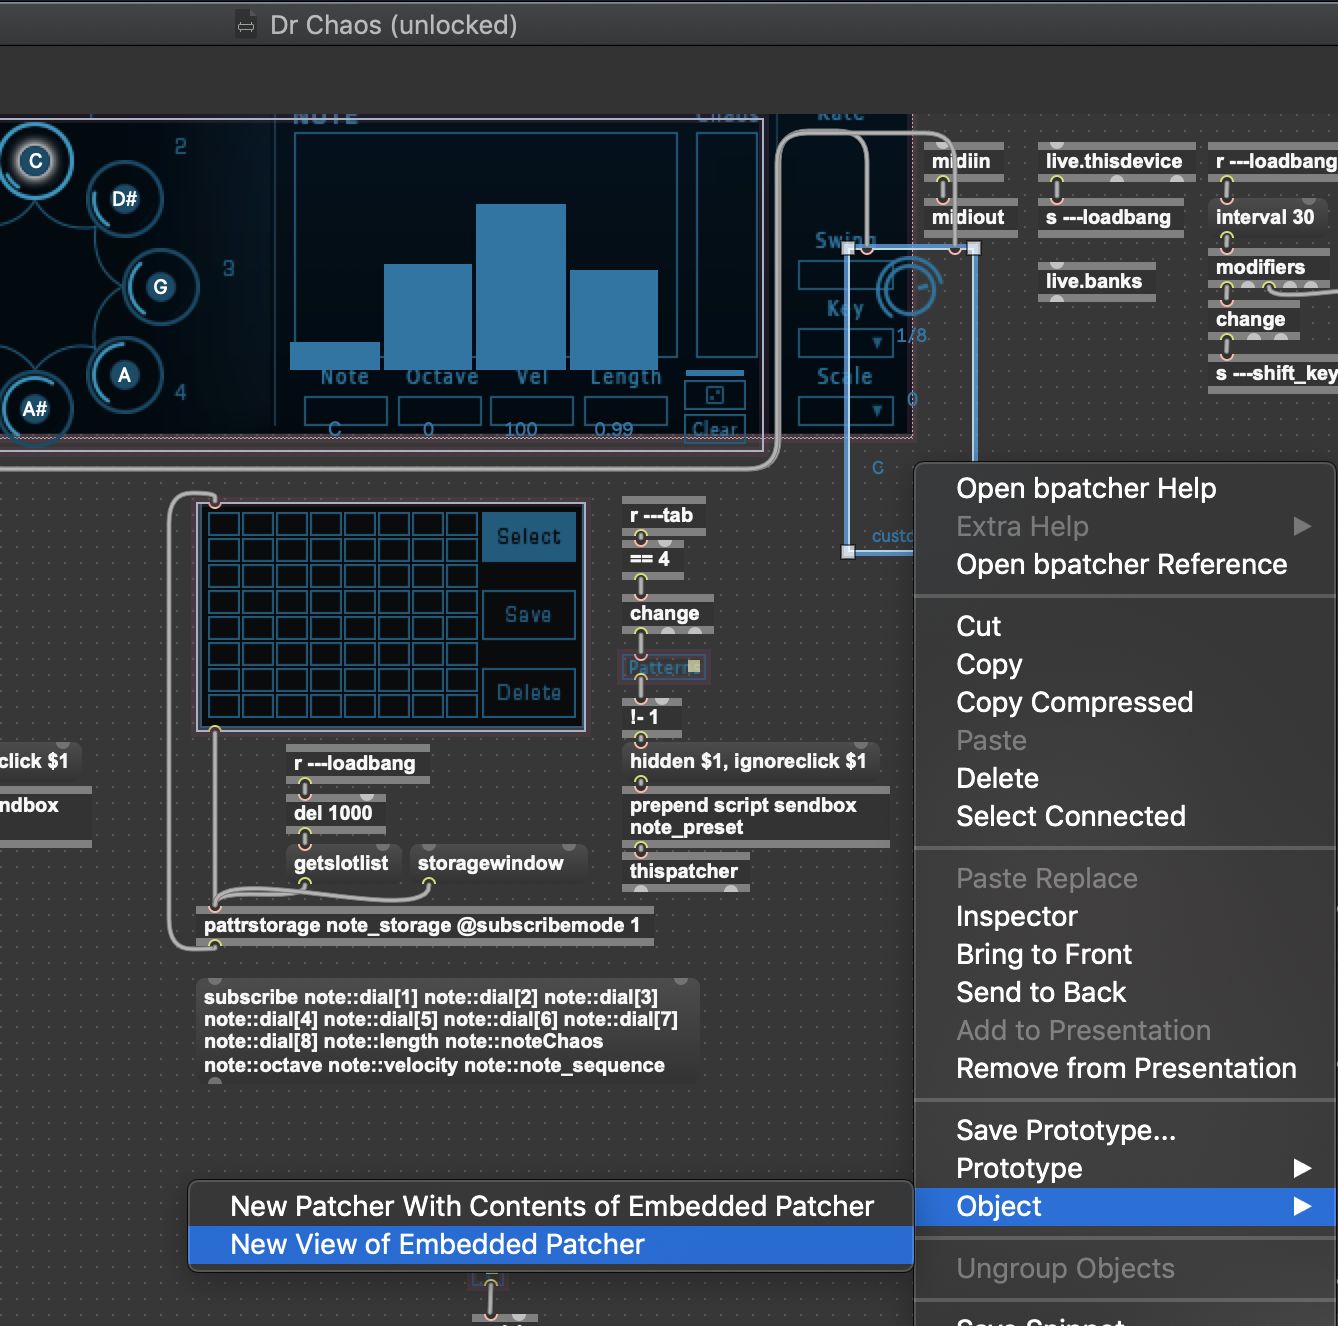
Task: Click the Vel bar in the slider chart
Action: point(520,286)
